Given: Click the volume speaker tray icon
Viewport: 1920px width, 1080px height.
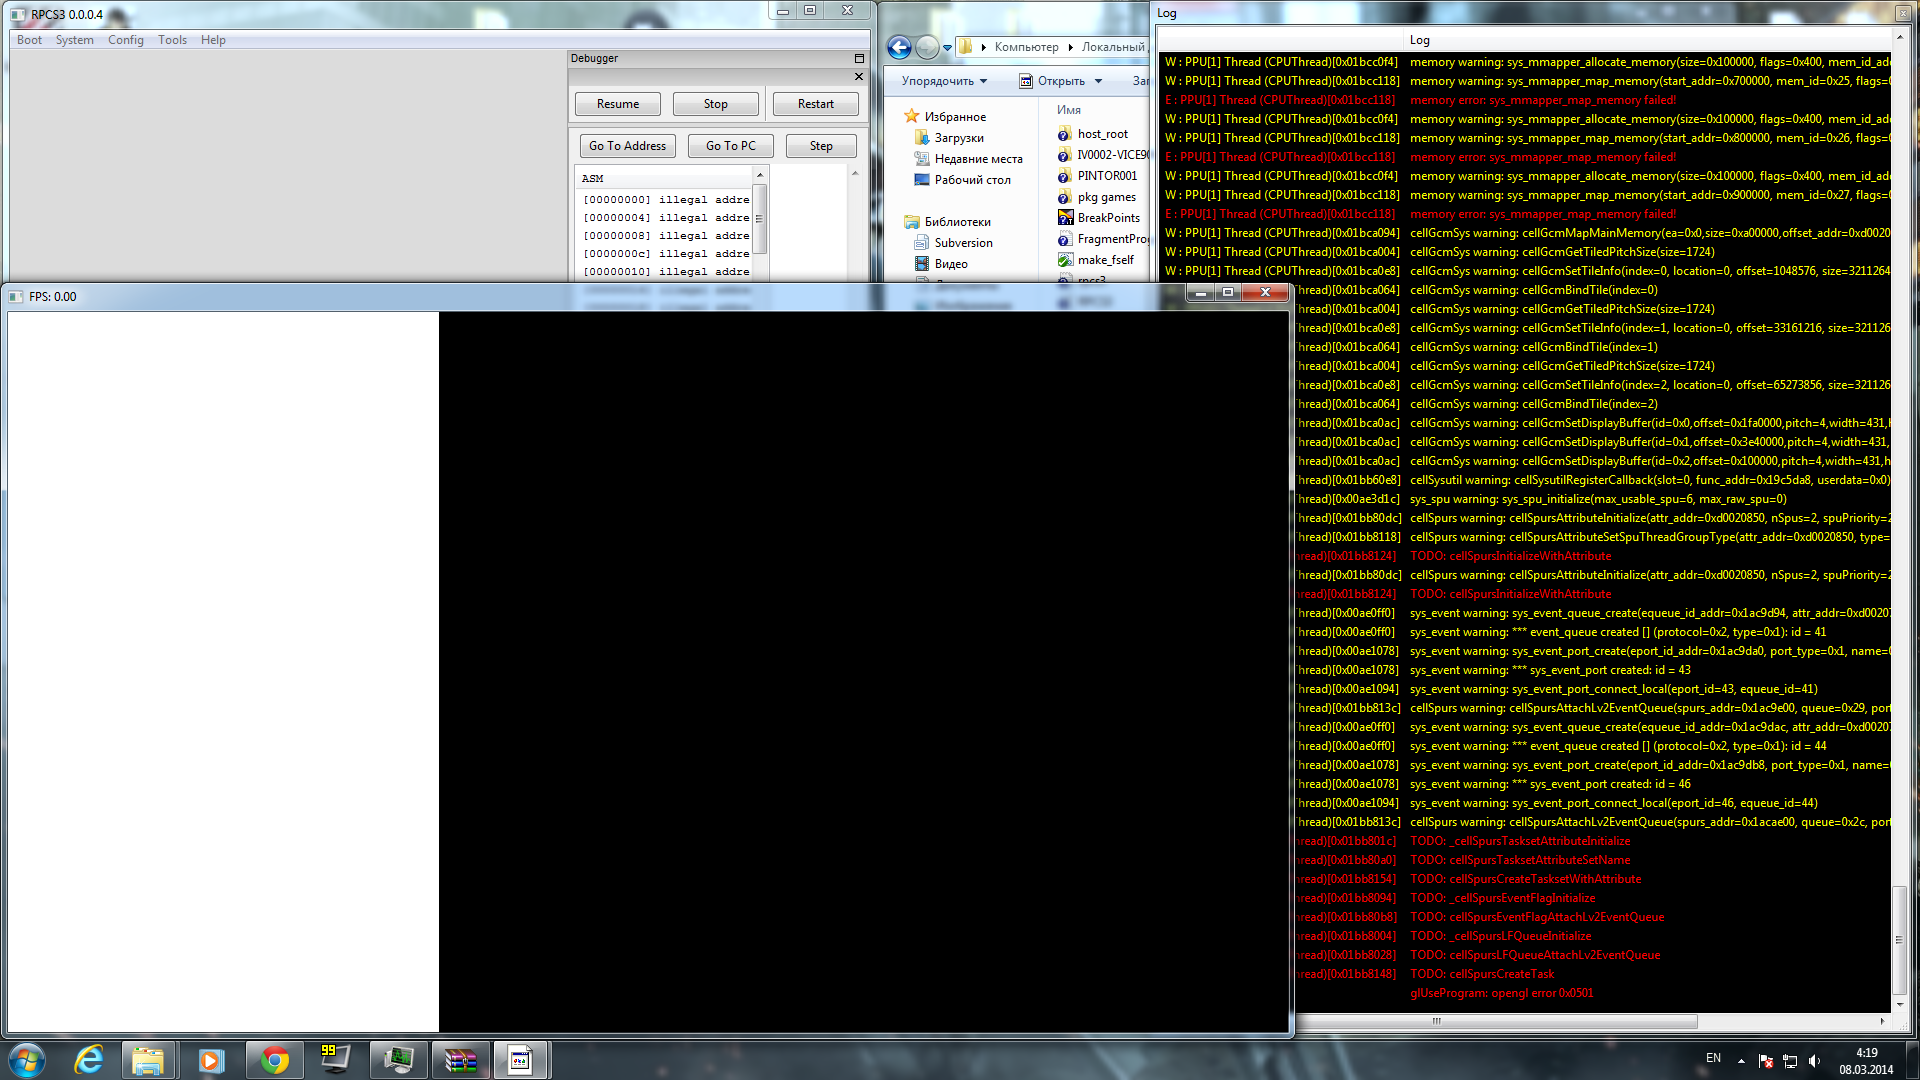Looking at the screenshot, I should pyautogui.click(x=1814, y=1061).
